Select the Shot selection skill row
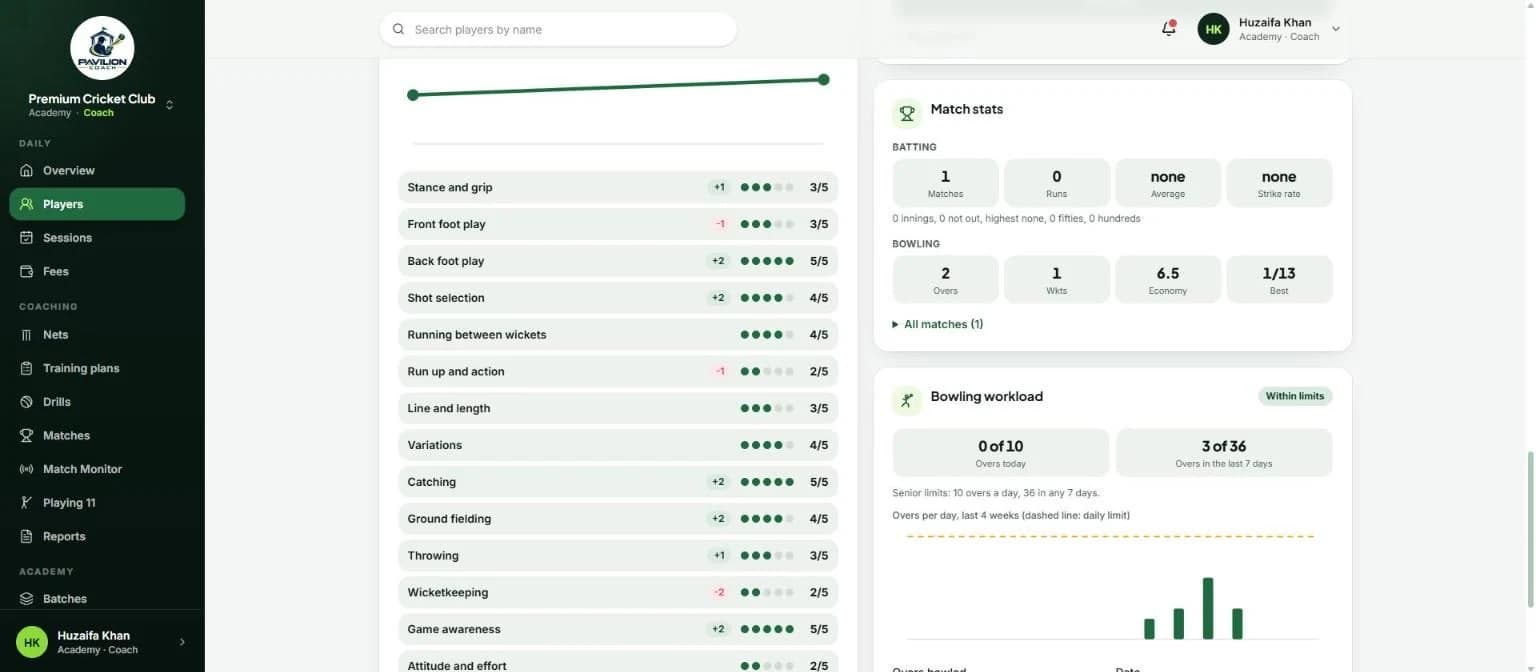Image resolution: width=1536 pixels, height=672 pixels. pos(618,298)
